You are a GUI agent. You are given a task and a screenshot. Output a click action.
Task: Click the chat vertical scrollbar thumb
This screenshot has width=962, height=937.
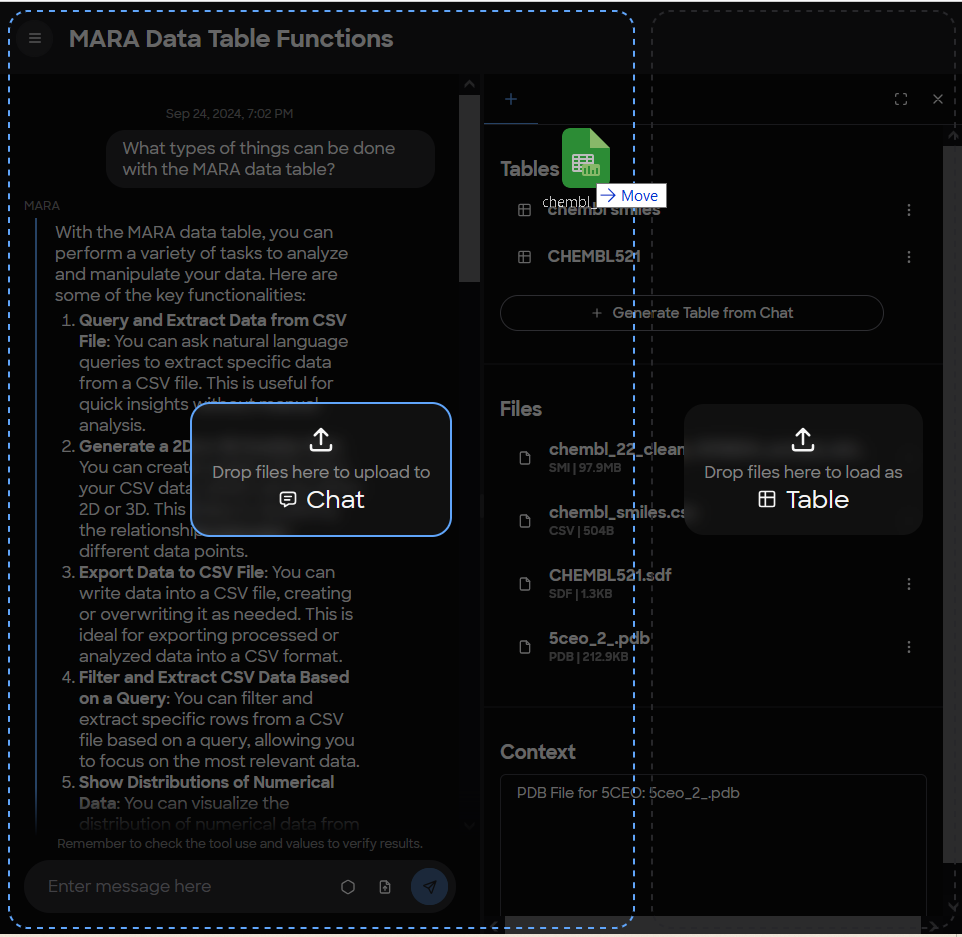(469, 190)
